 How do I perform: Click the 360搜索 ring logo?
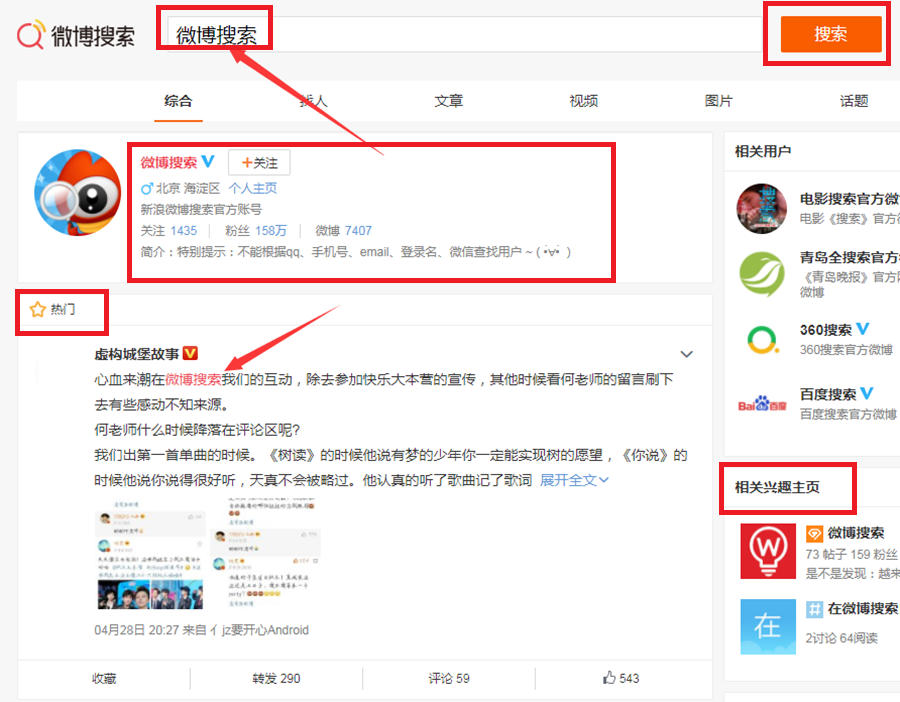[763, 339]
